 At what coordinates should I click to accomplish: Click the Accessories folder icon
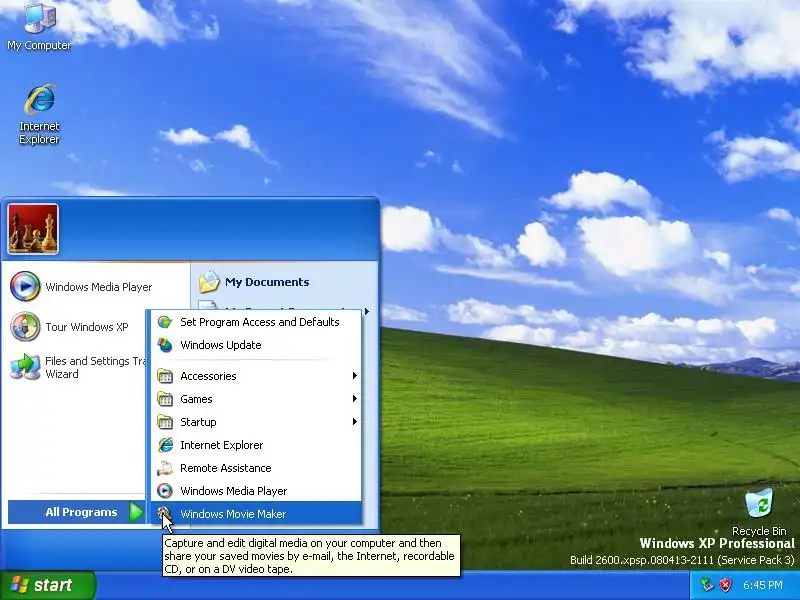[x=165, y=376]
